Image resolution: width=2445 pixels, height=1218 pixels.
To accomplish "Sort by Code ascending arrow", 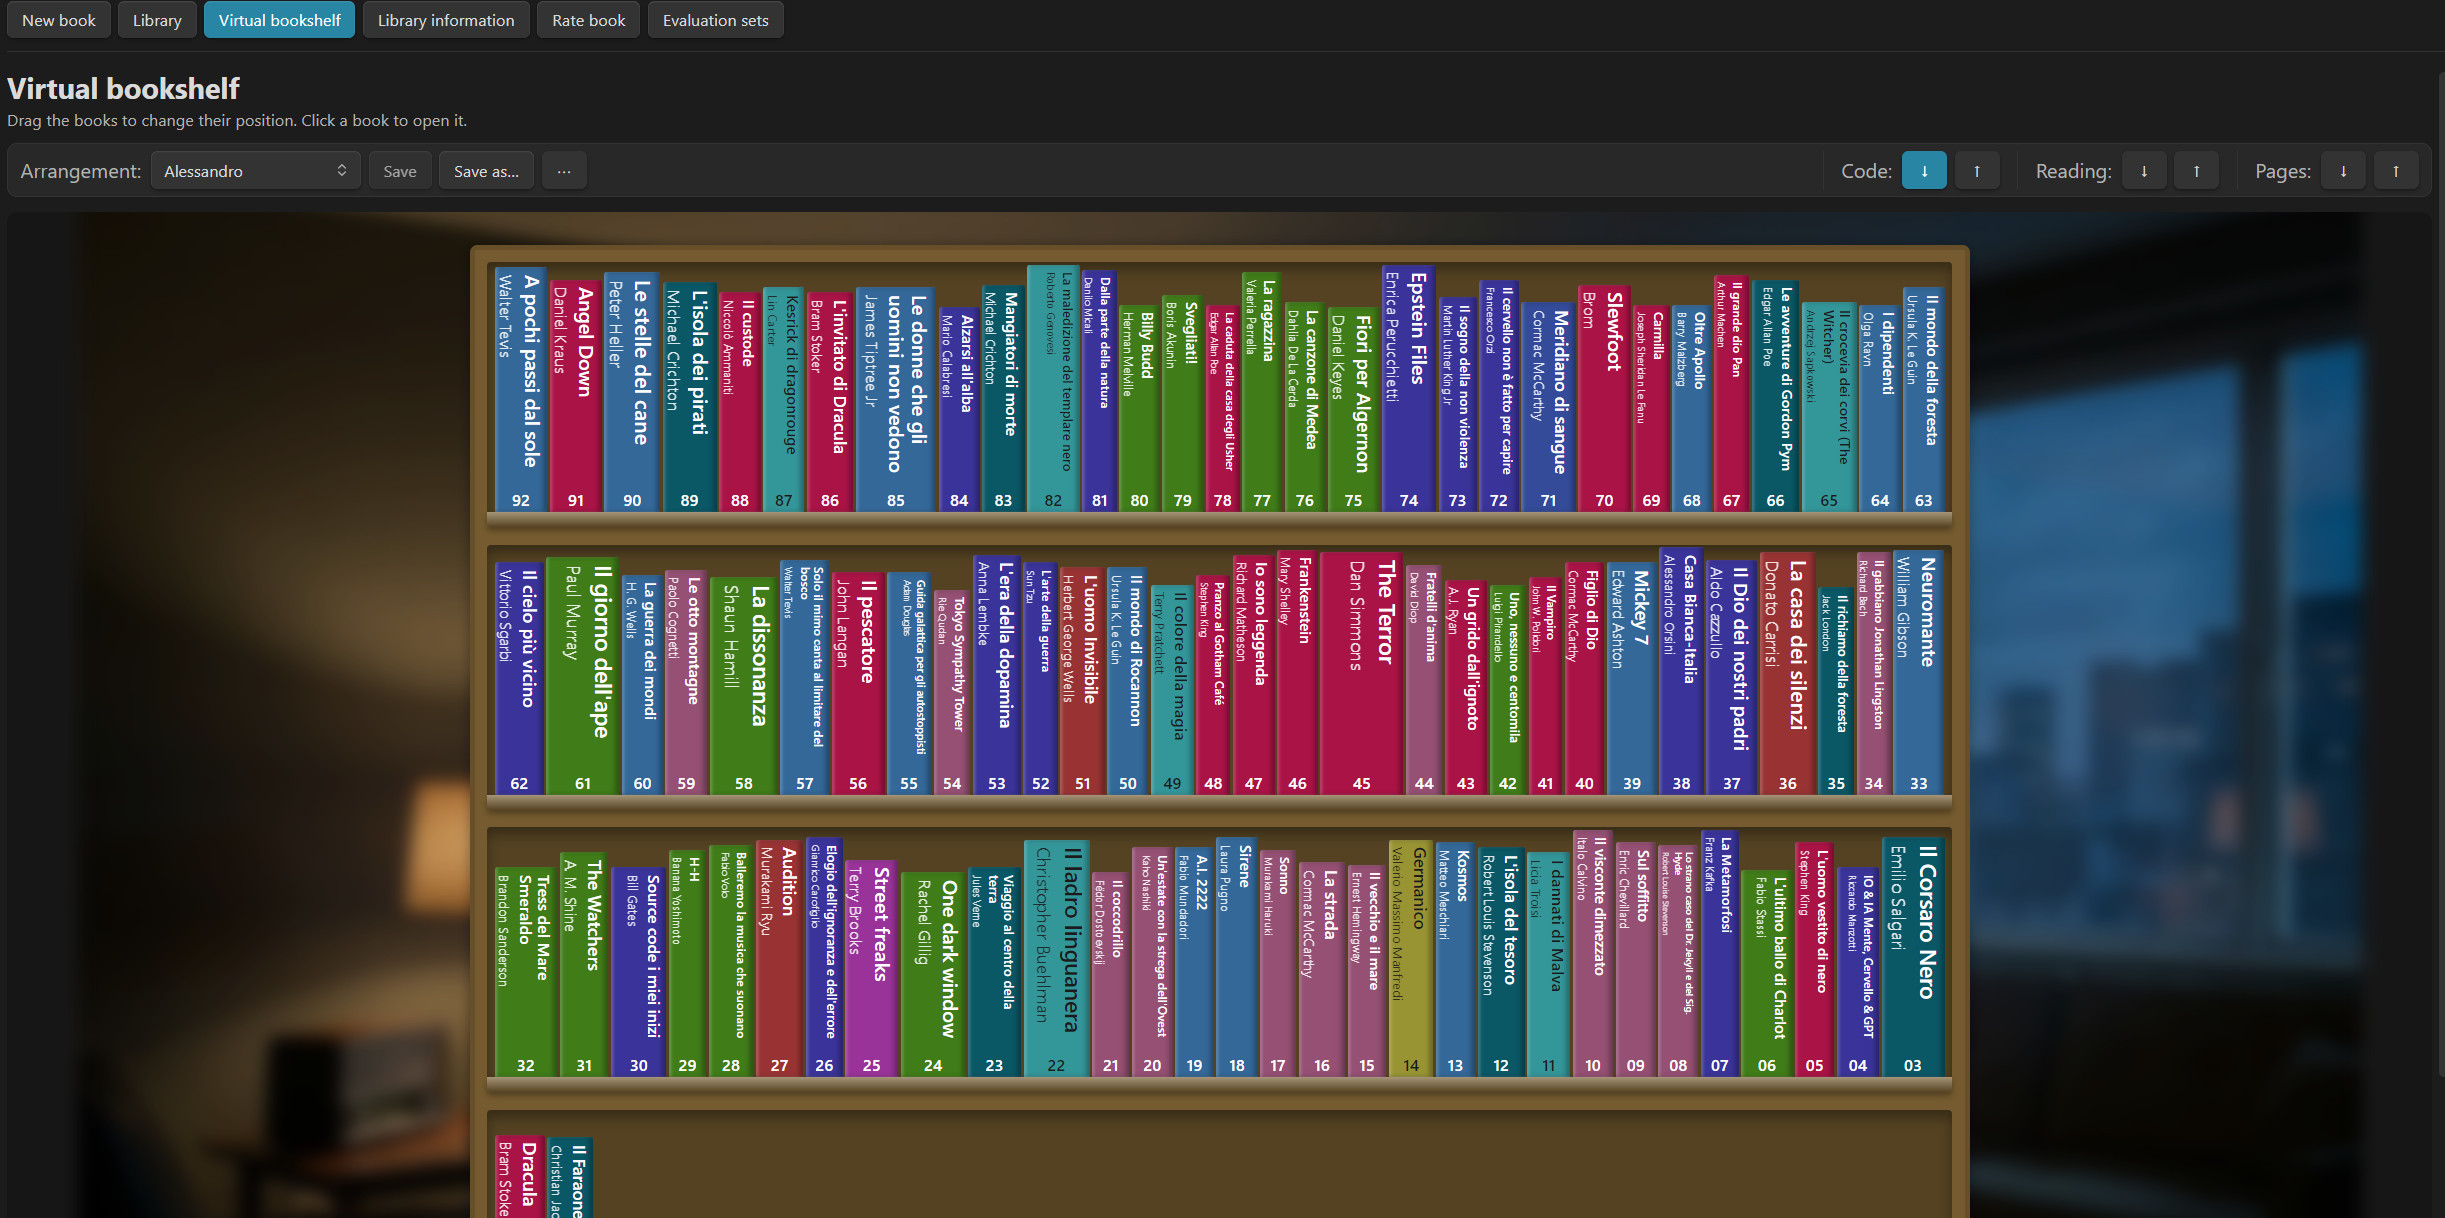I will [x=1976, y=171].
